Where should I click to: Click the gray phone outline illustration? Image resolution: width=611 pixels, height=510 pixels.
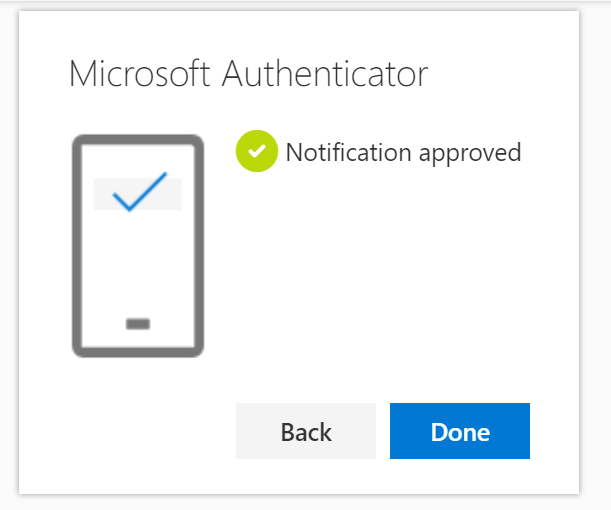(138, 246)
